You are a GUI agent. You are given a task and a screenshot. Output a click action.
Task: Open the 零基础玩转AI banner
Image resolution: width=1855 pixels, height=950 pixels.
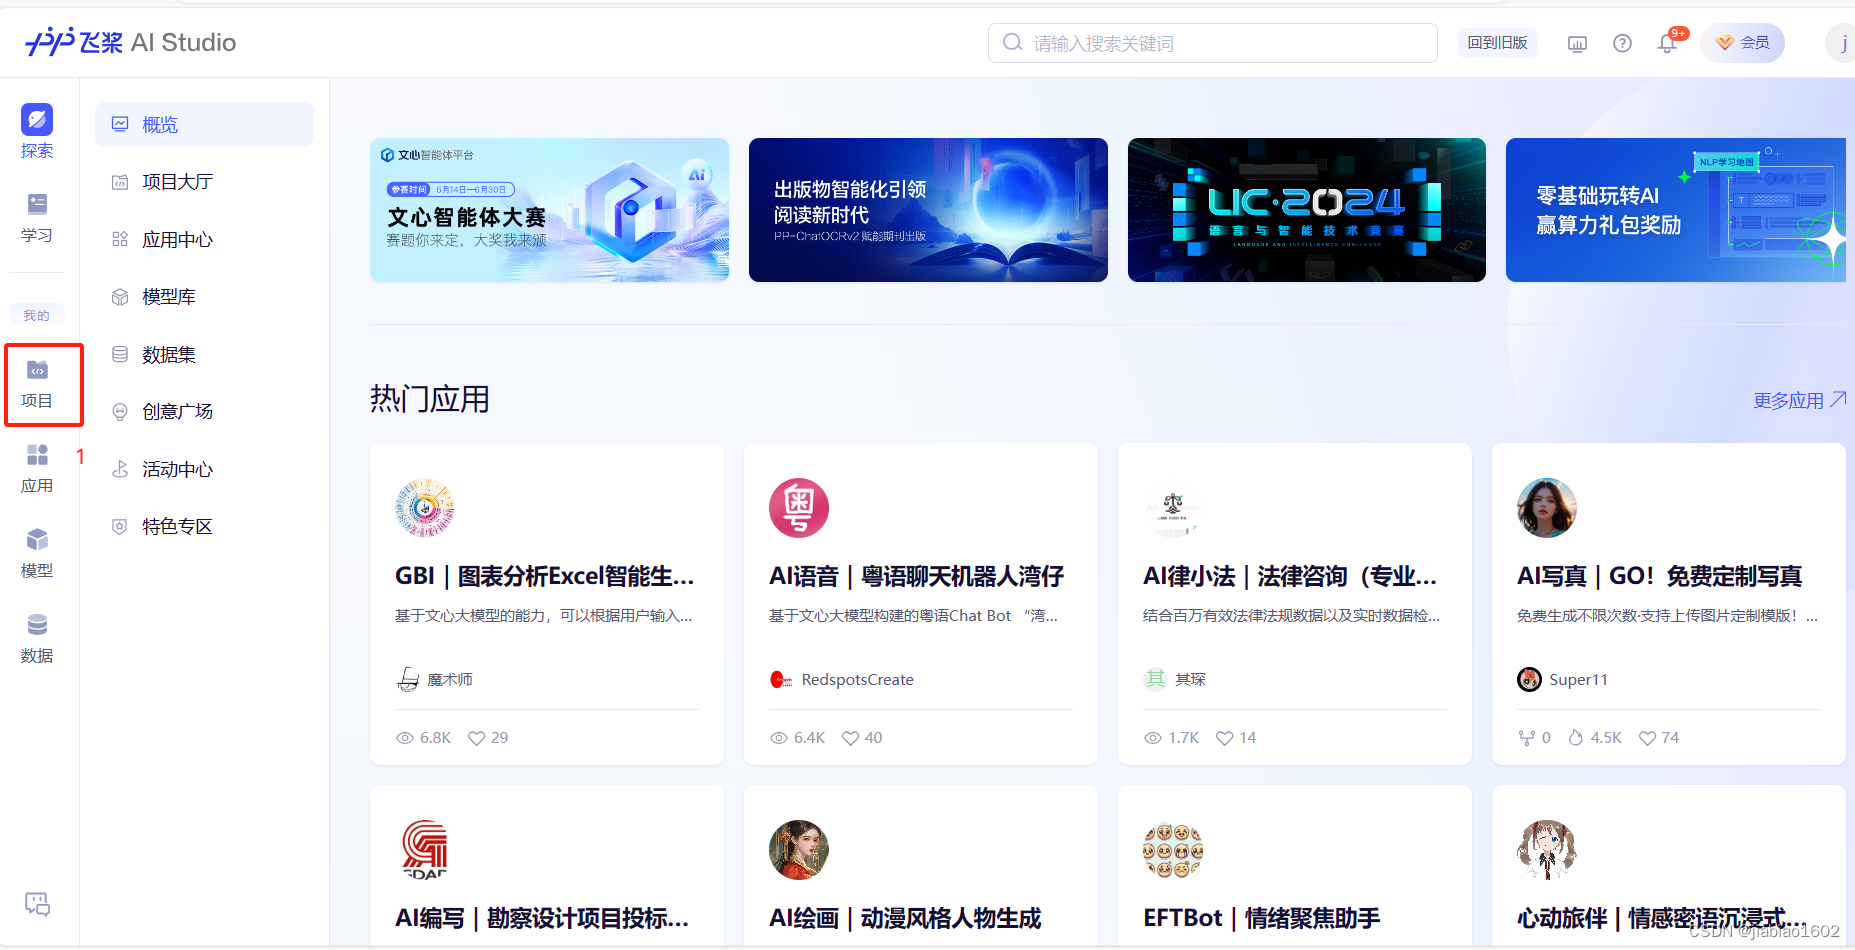[x=1676, y=210]
